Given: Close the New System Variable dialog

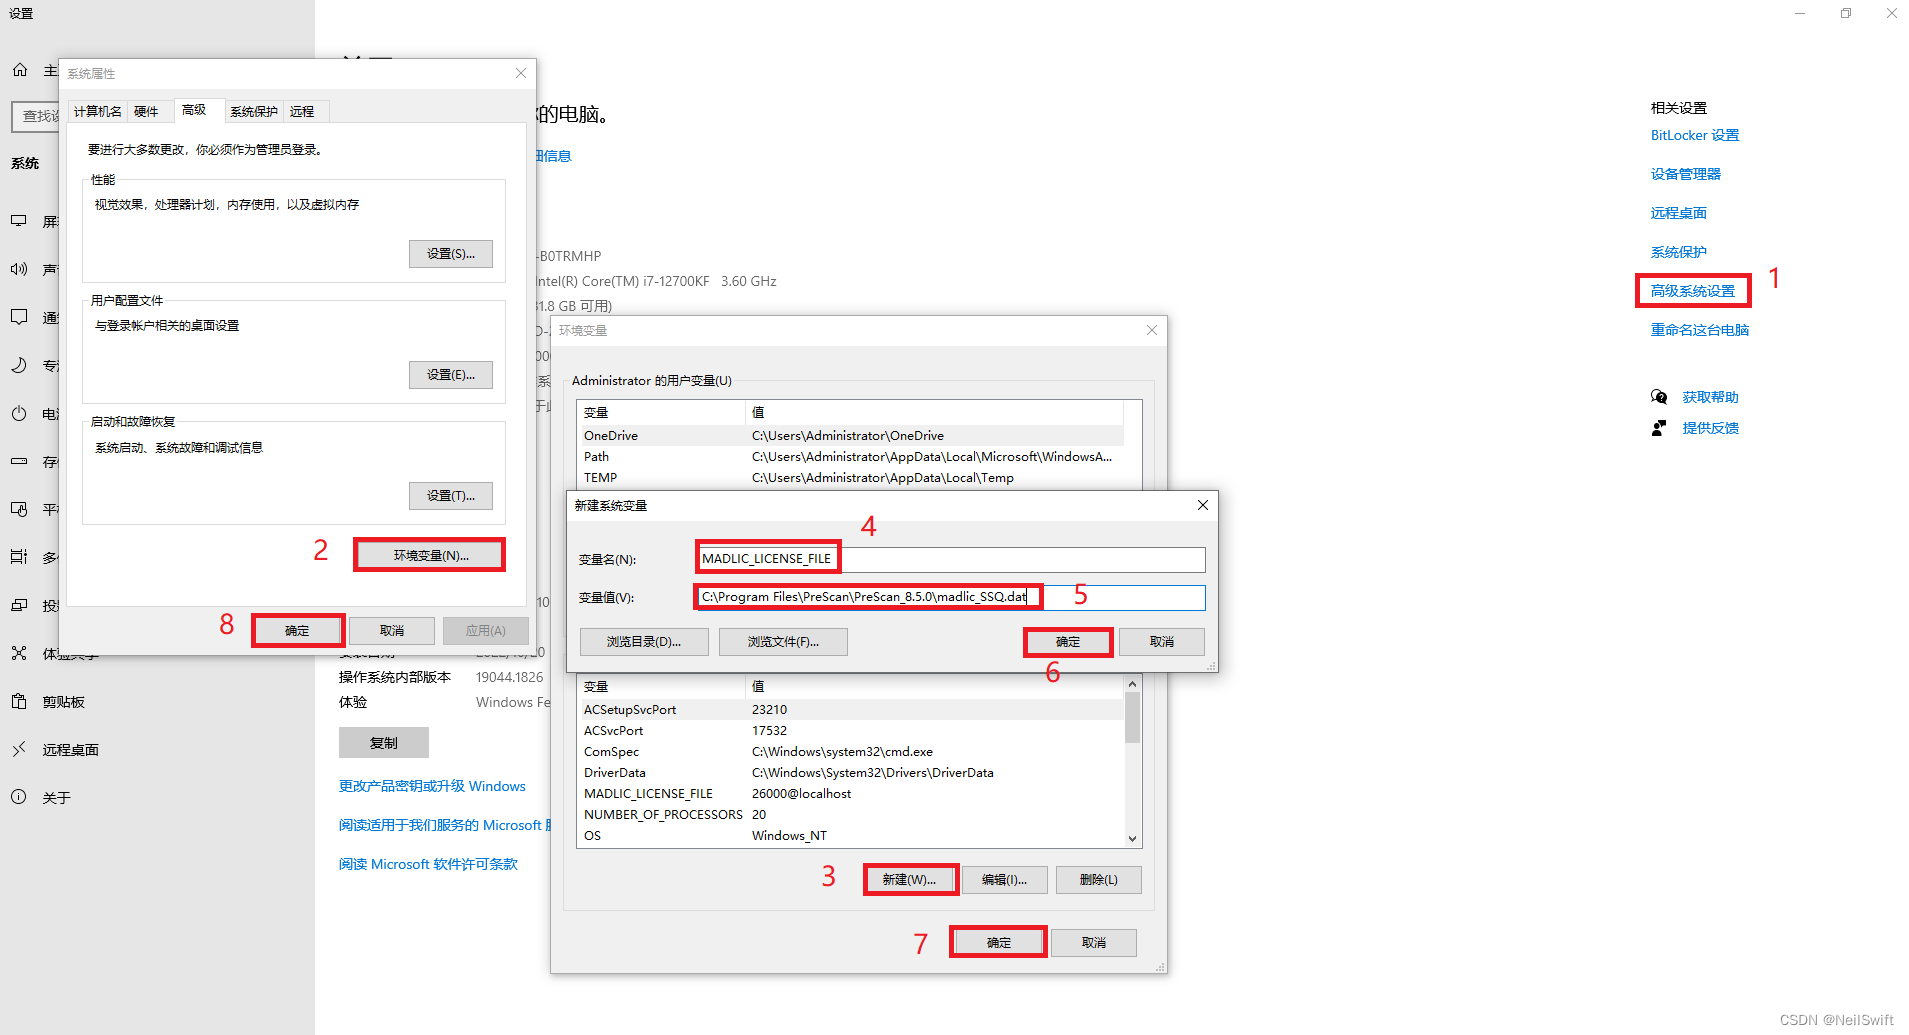Looking at the screenshot, I should click(1203, 505).
